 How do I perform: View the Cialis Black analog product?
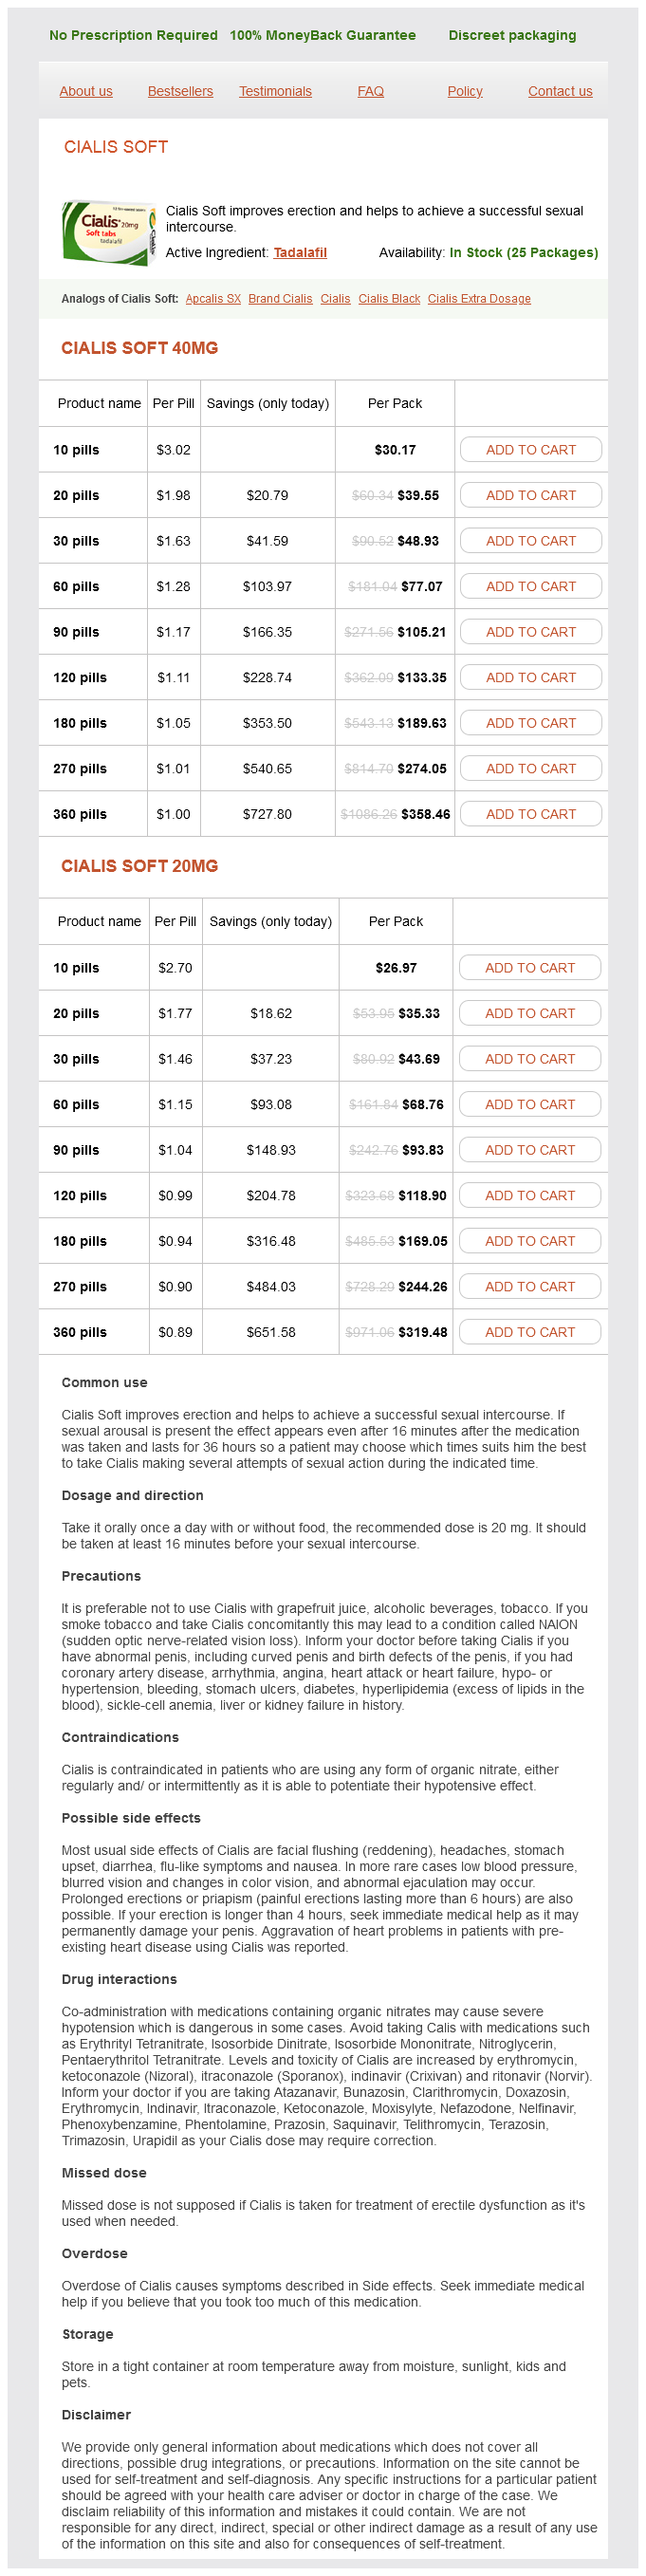pyautogui.click(x=389, y=299)
